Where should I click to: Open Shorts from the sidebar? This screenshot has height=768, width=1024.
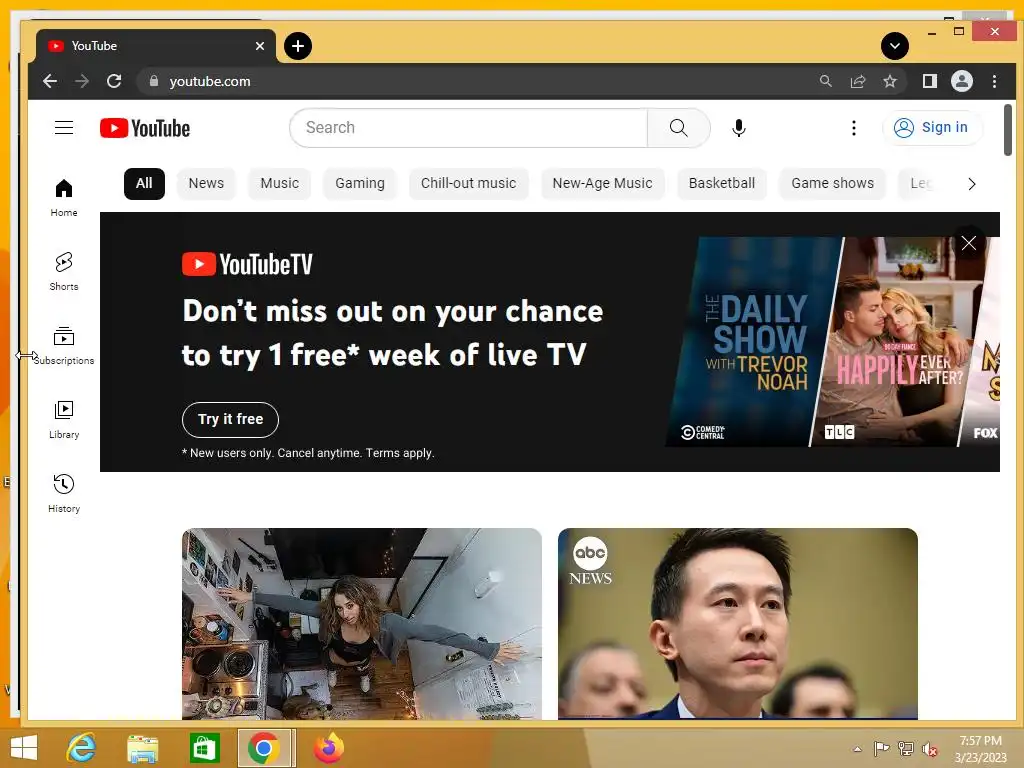[64, 271]
